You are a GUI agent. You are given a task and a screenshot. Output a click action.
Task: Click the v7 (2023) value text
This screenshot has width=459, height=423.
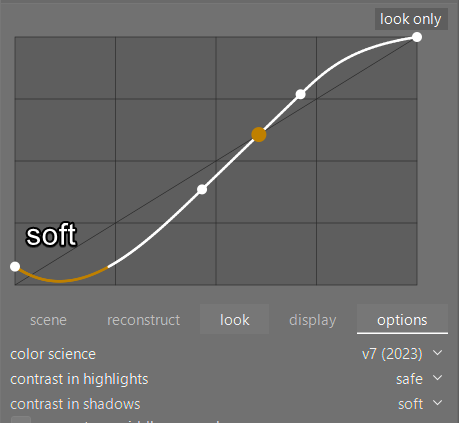(392, 354)
